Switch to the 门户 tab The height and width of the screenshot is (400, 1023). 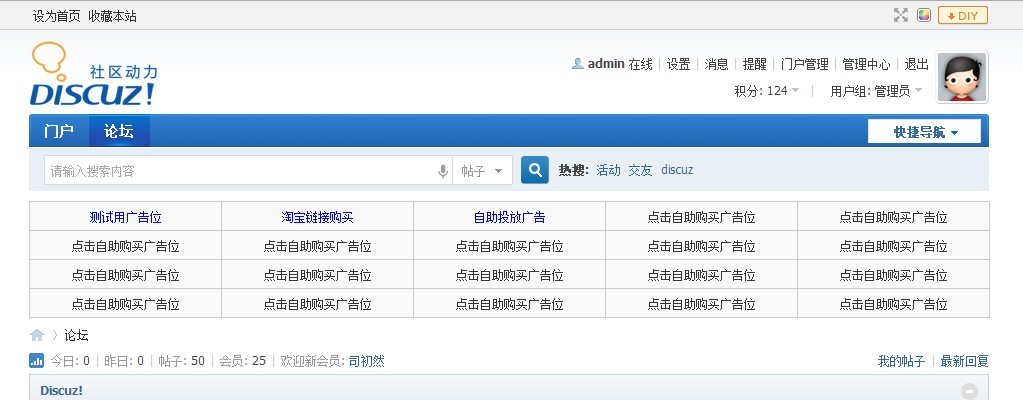[59, 131]
